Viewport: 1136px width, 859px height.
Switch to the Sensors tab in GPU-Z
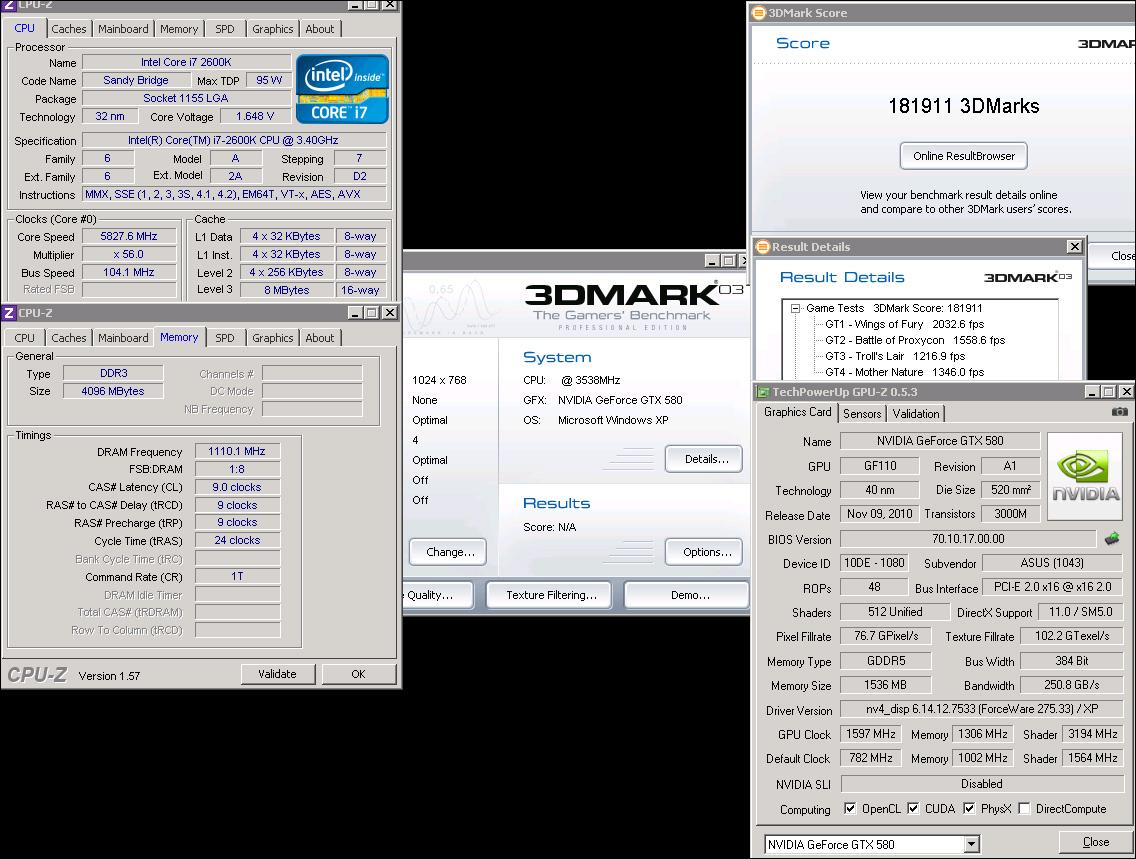[862, 414]
